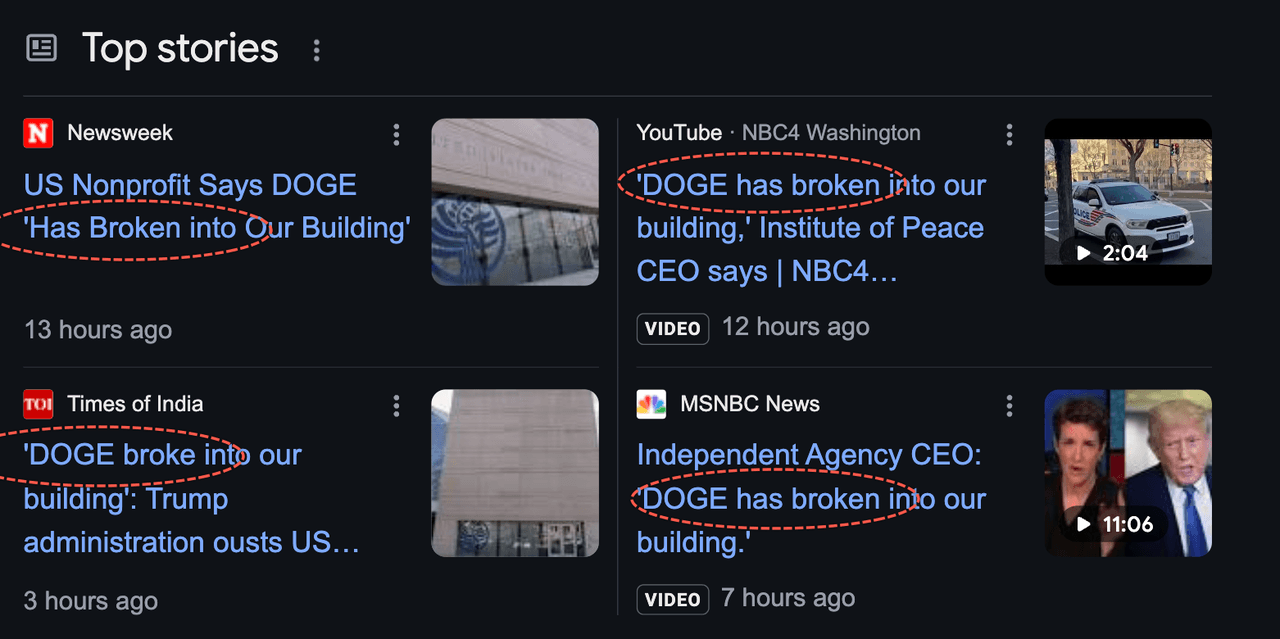Open the Top stories more options menu
The image size is (1280, 639).
click(317, 50)
